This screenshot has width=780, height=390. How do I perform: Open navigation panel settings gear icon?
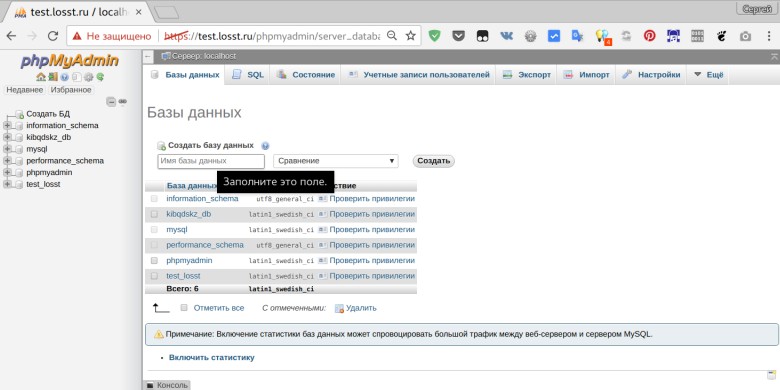89,77
